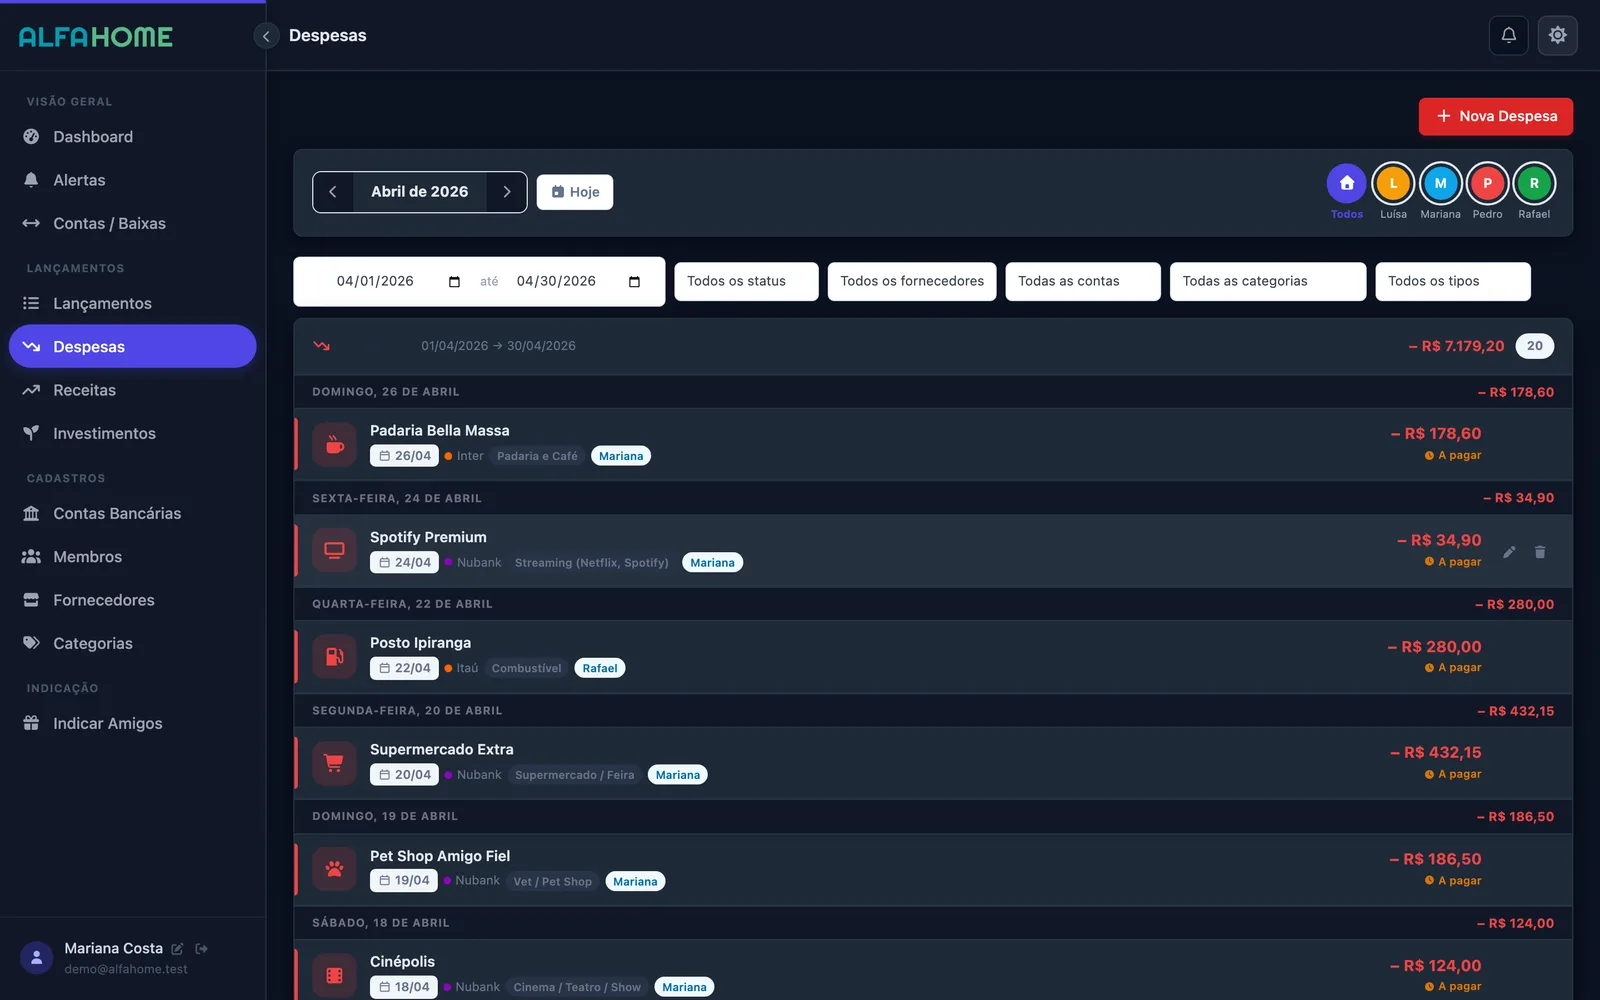Filter expenses by Mariana avatar
This screenshot has width=1600, height=1000.
point(1440,183)
